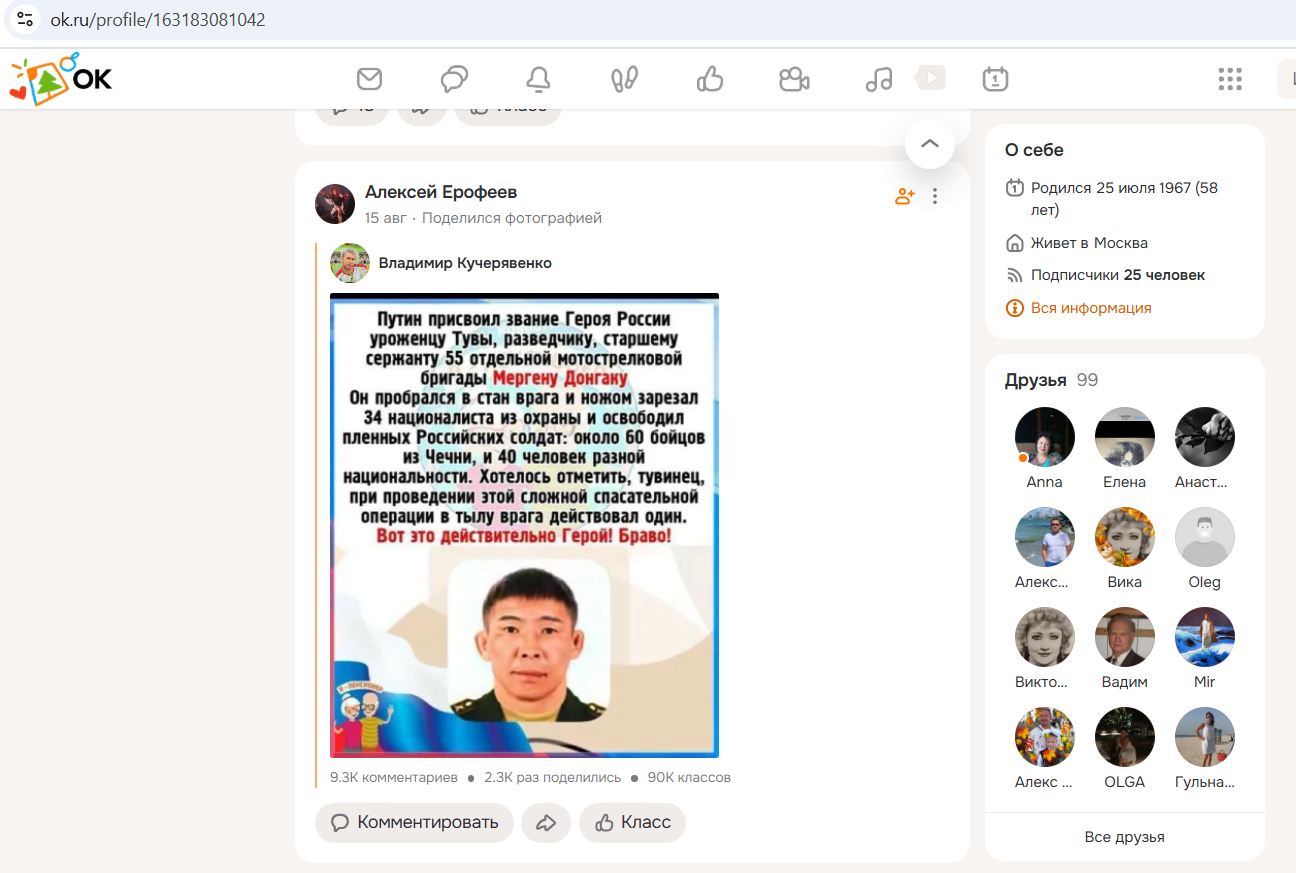
Task: Open the video camera icon
Action: pyautogui.click(x=794, y=79)
